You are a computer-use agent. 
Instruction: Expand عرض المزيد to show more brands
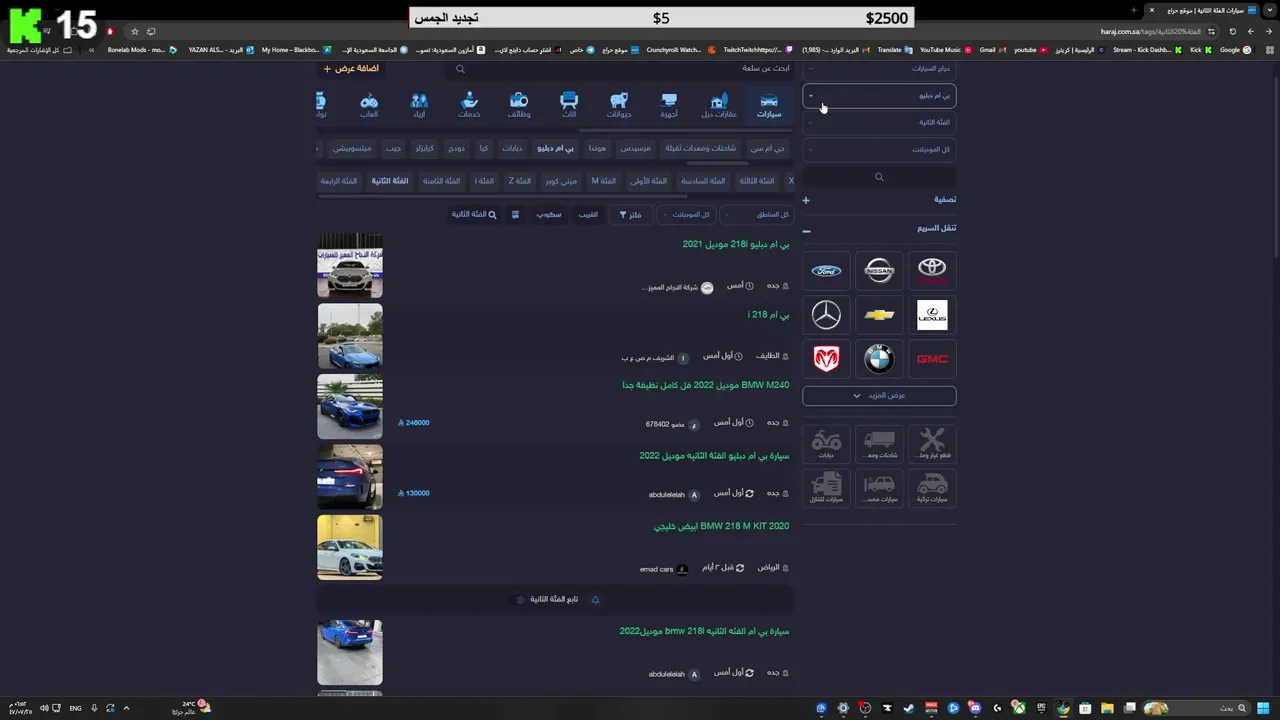[879, 395]
